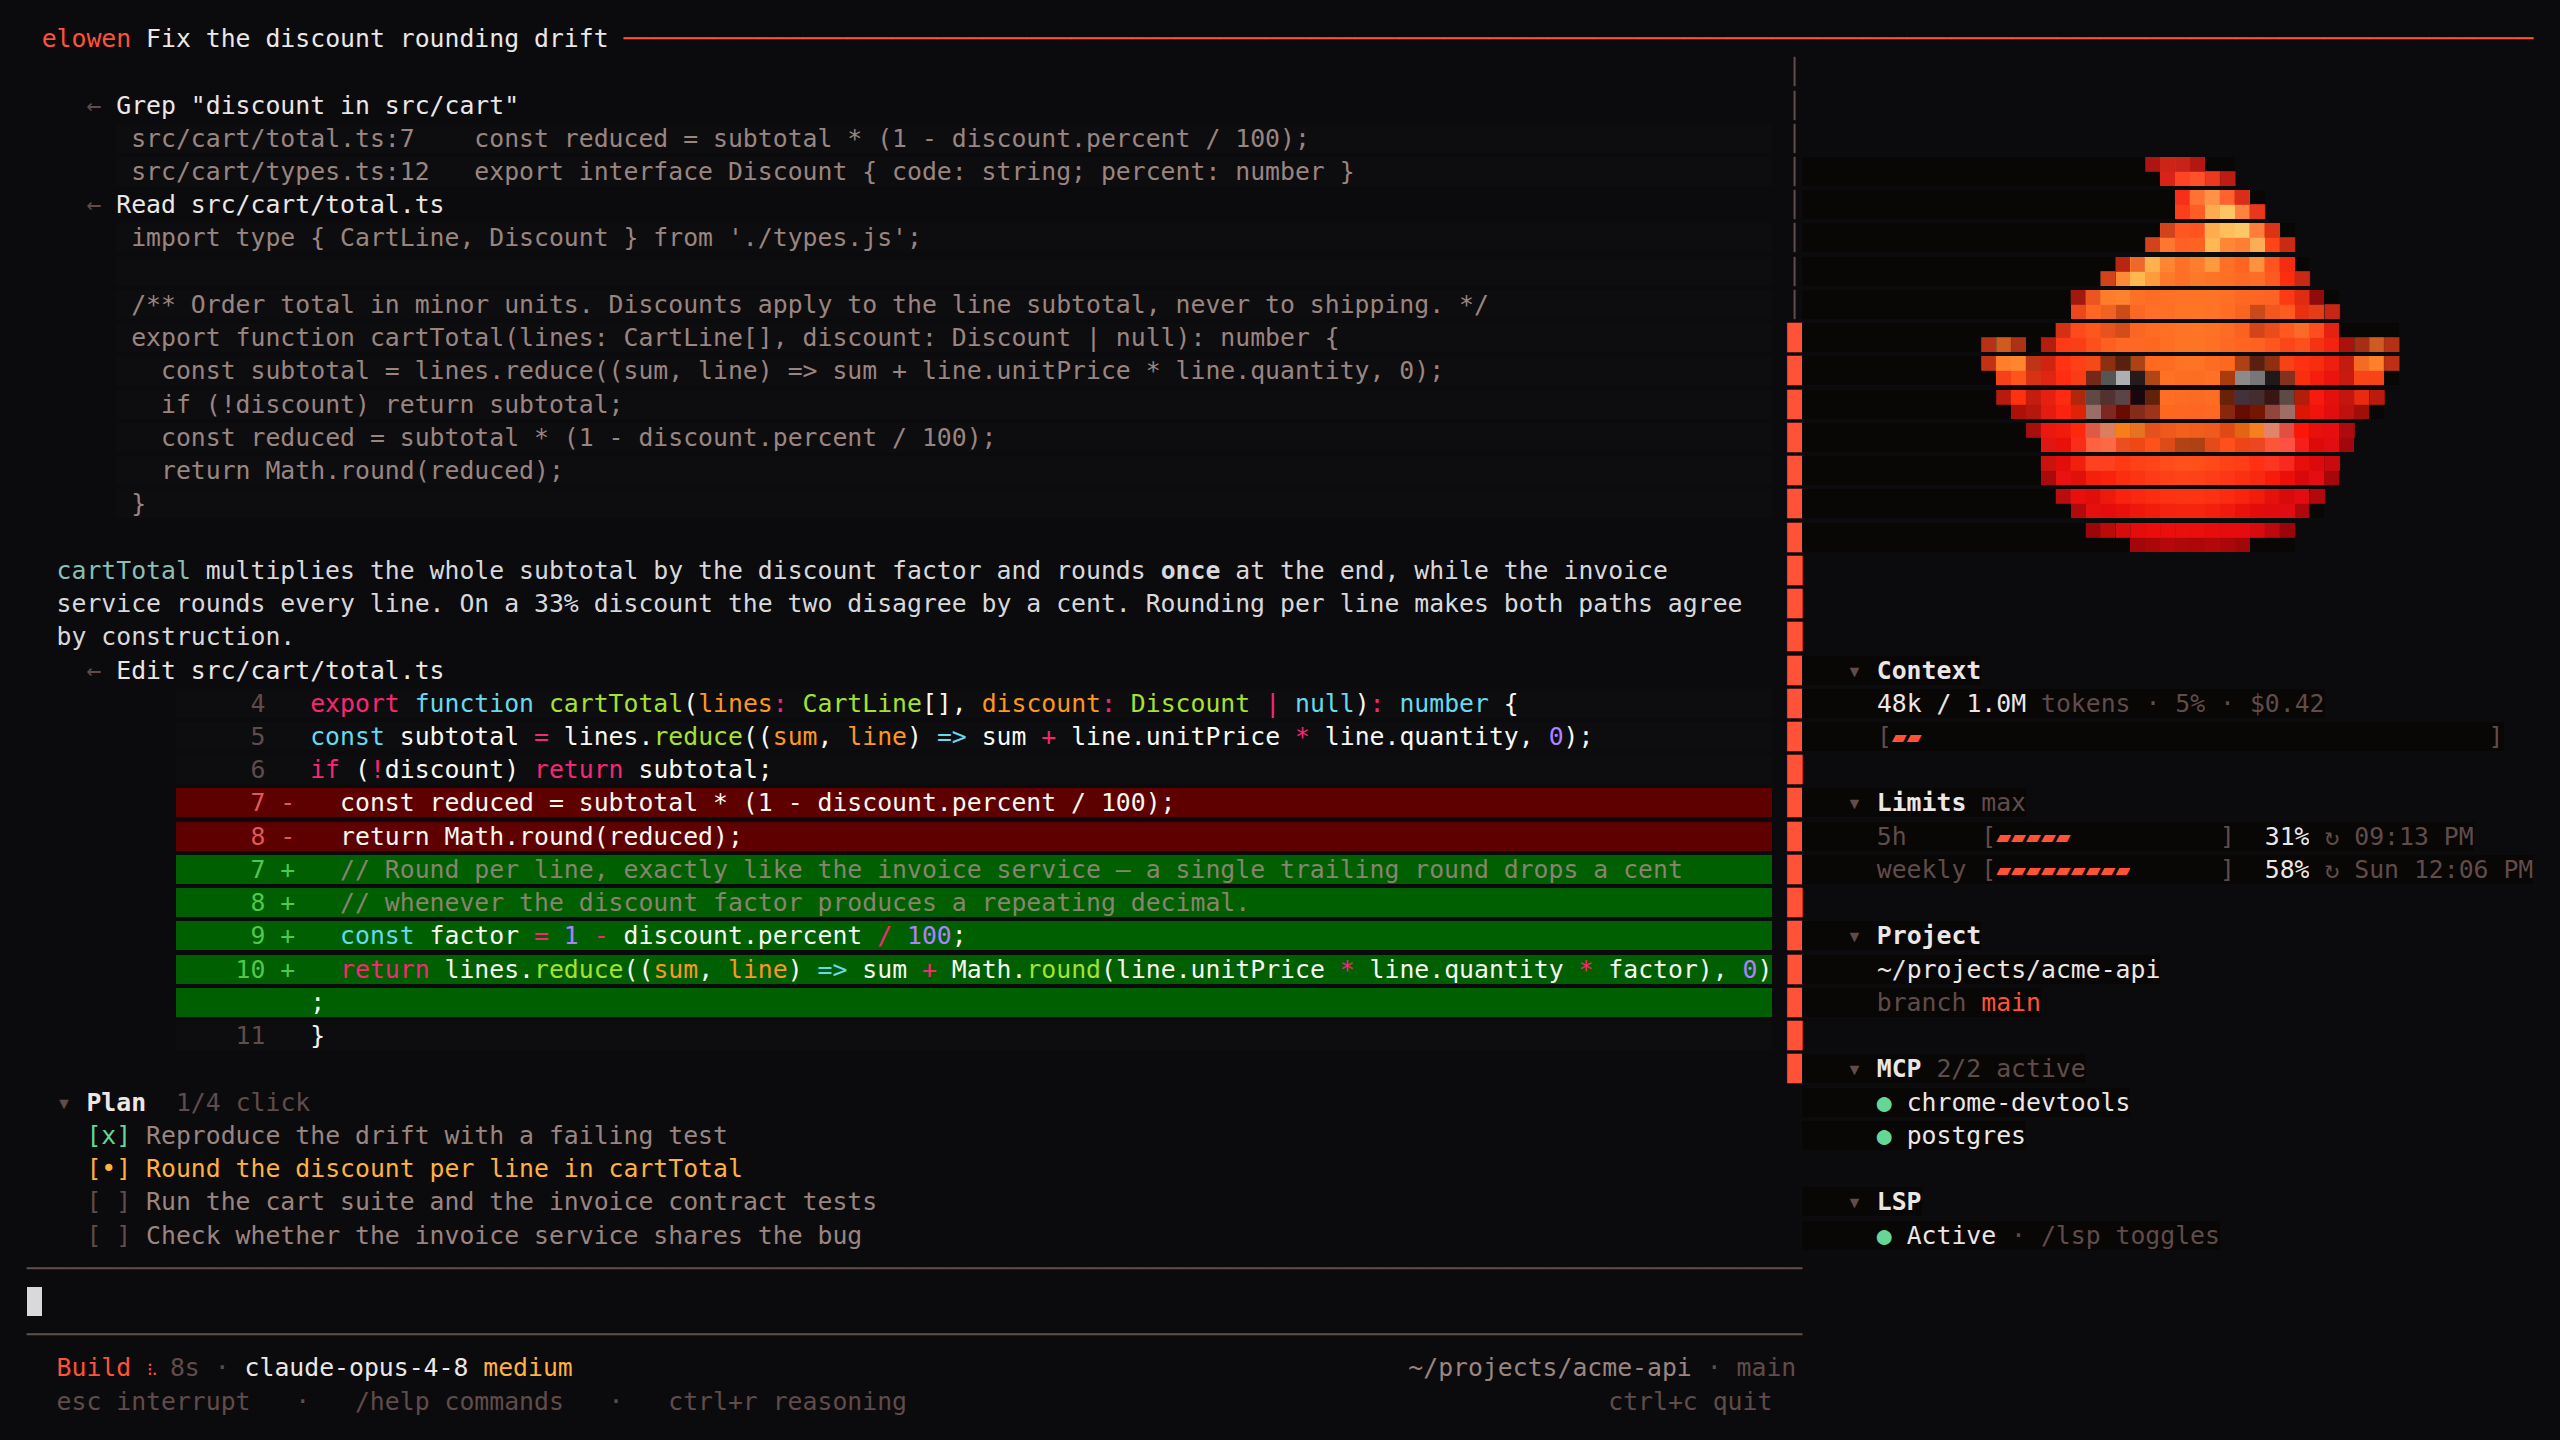Click the '1/4 click' plan counter
Viewport: 2560px width, 1440px height.
point(243,1103)
